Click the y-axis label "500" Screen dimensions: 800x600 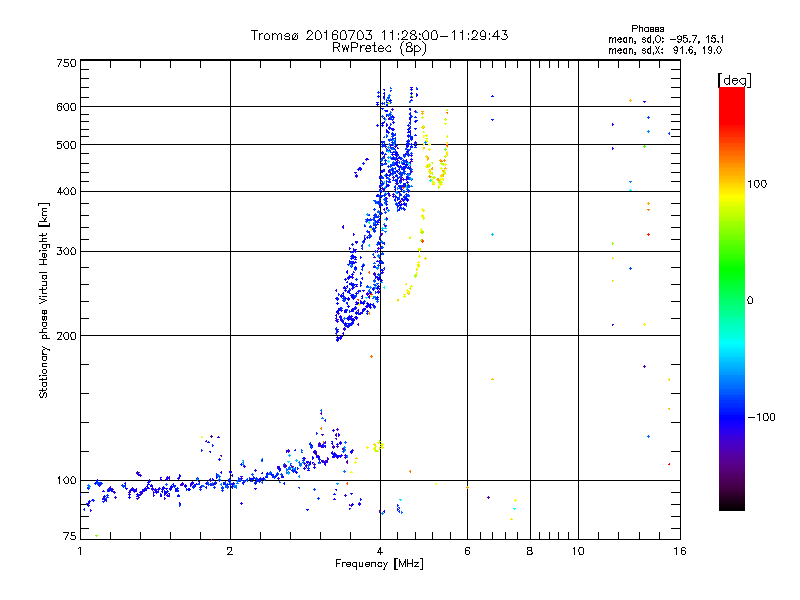click(x=66, y=145)
